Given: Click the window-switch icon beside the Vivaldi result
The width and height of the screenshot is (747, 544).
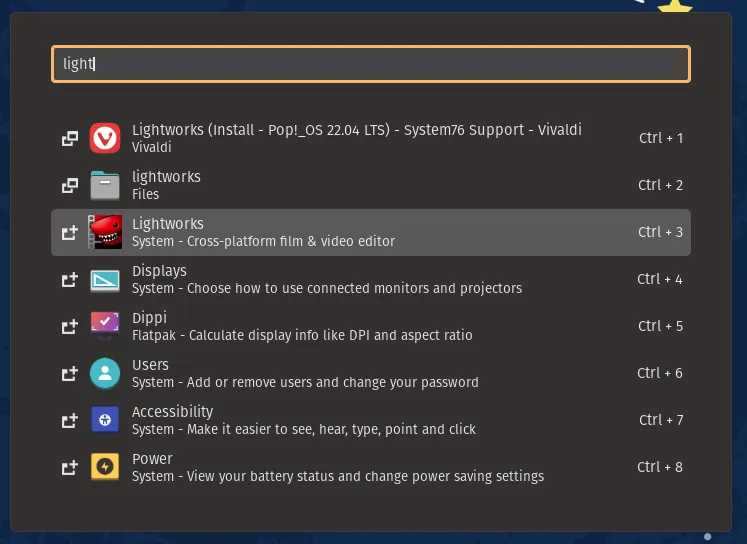Looking at the screenshot, I should (70, 139).
